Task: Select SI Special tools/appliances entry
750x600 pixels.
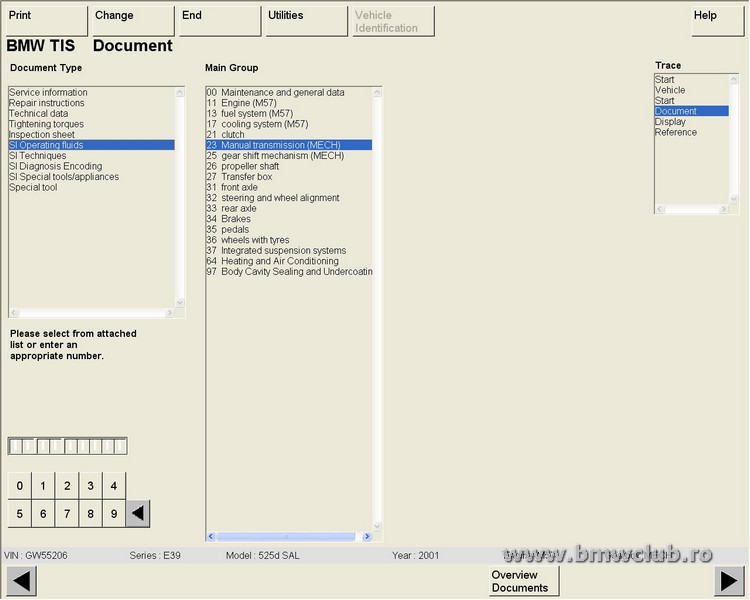Action: point(91,177)
